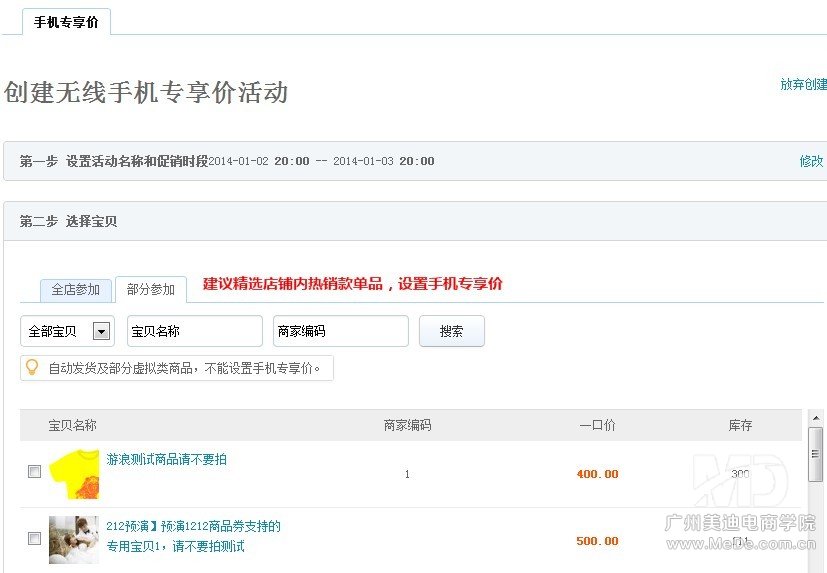Focus the 商家编码 input field
827x573 pixels.
(341, 331)
